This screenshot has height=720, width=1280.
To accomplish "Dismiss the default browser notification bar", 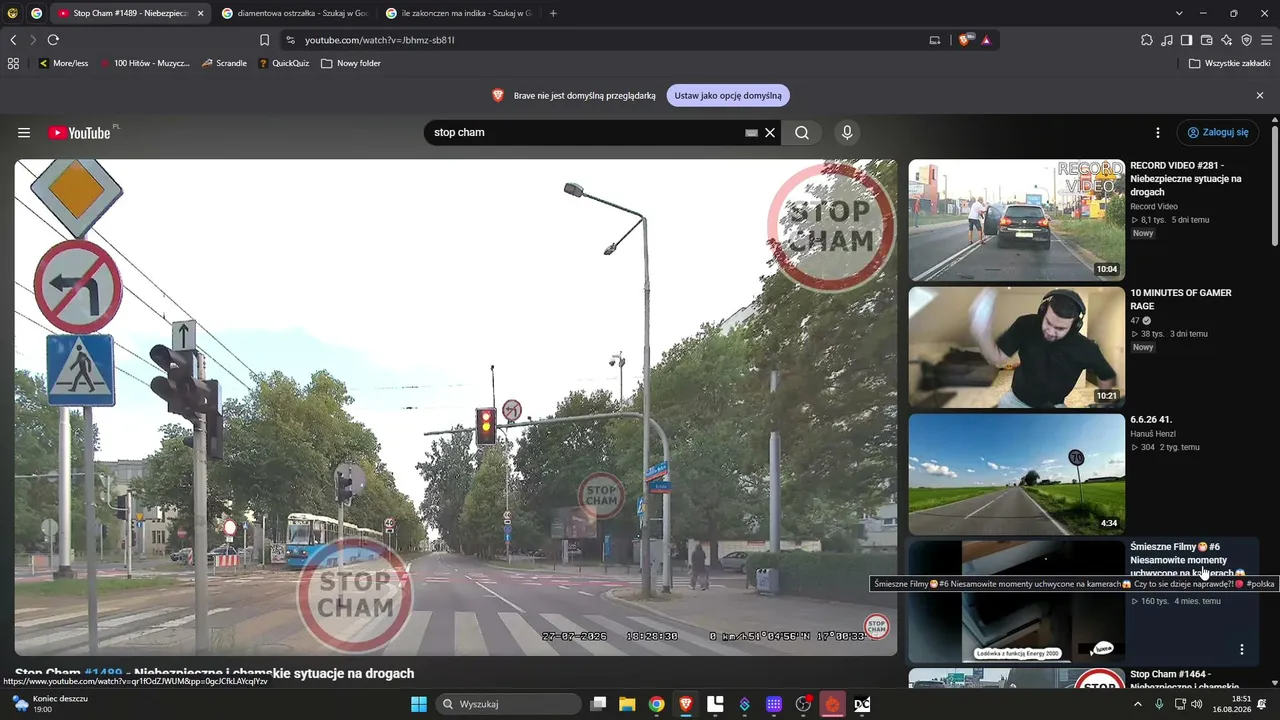I will (1260, 95).
